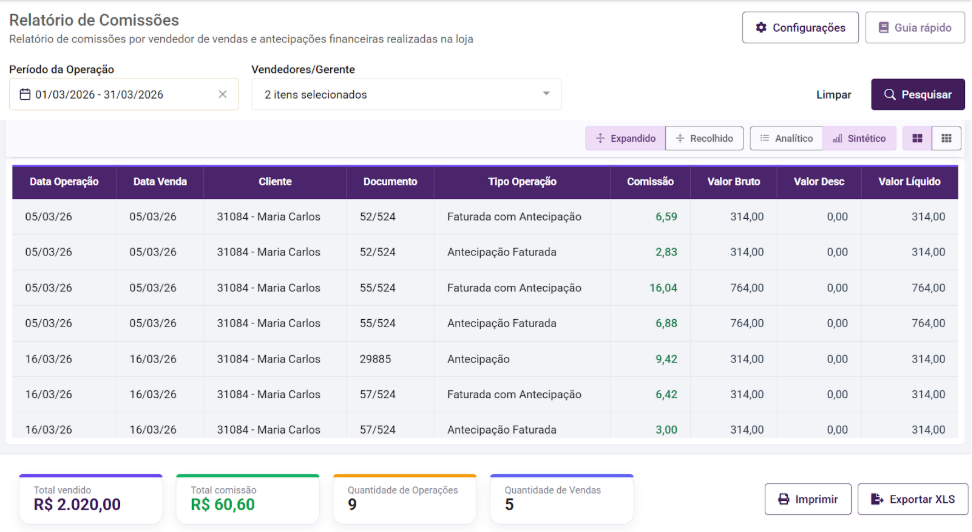Click the gear icon in Configurações

[761, 28]
